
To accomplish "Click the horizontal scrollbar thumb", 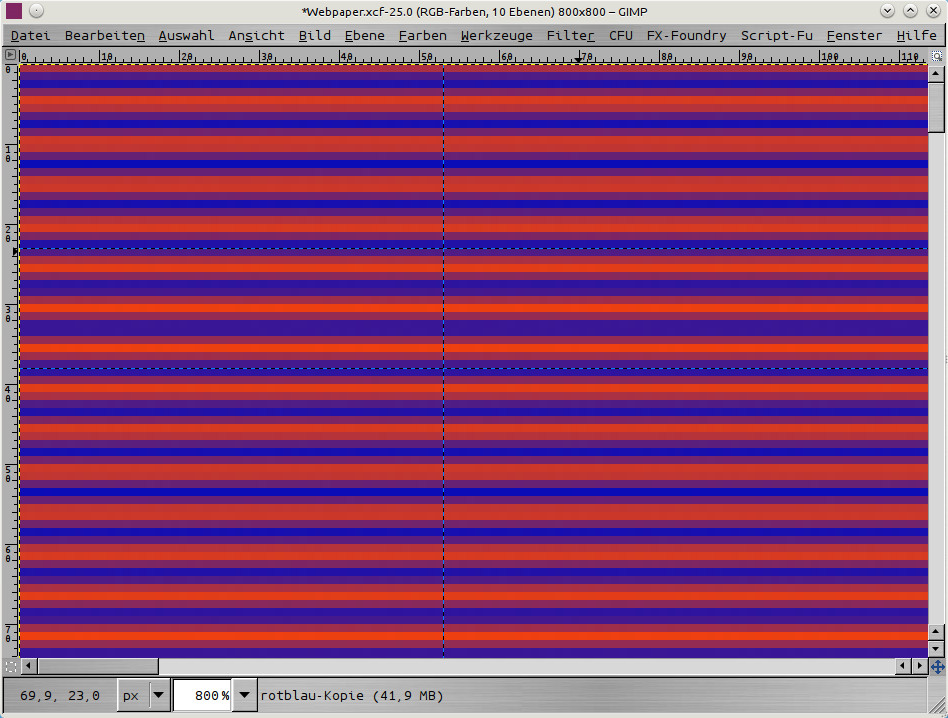I will pos(97,666).
